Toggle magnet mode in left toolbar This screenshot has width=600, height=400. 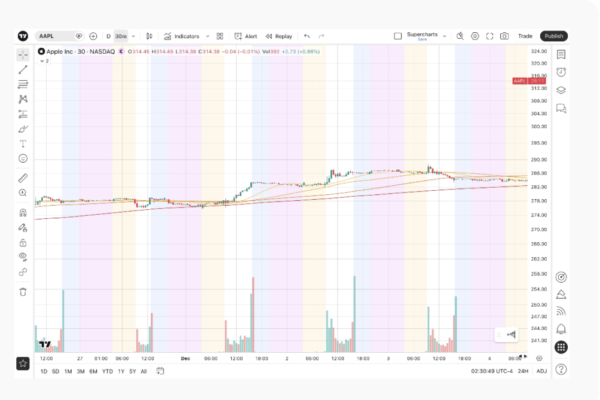[23, 213]
